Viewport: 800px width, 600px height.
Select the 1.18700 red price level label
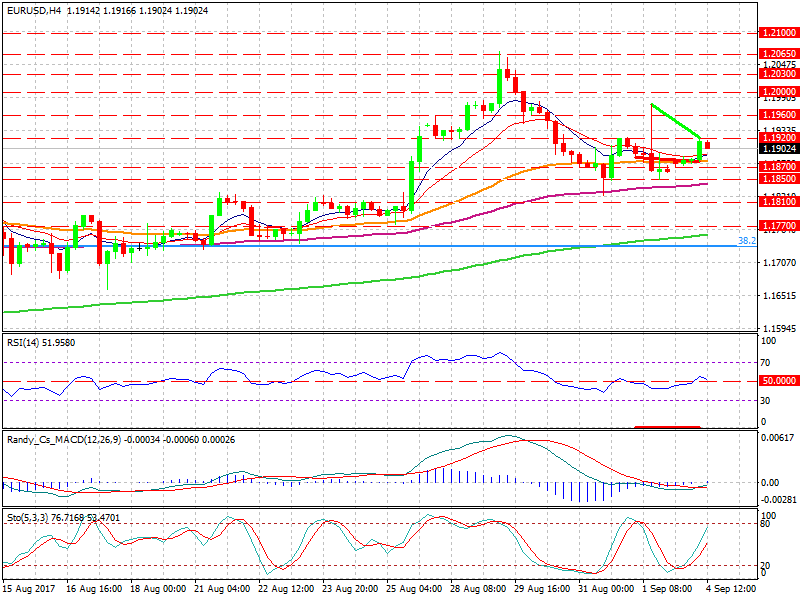point(779,166)
